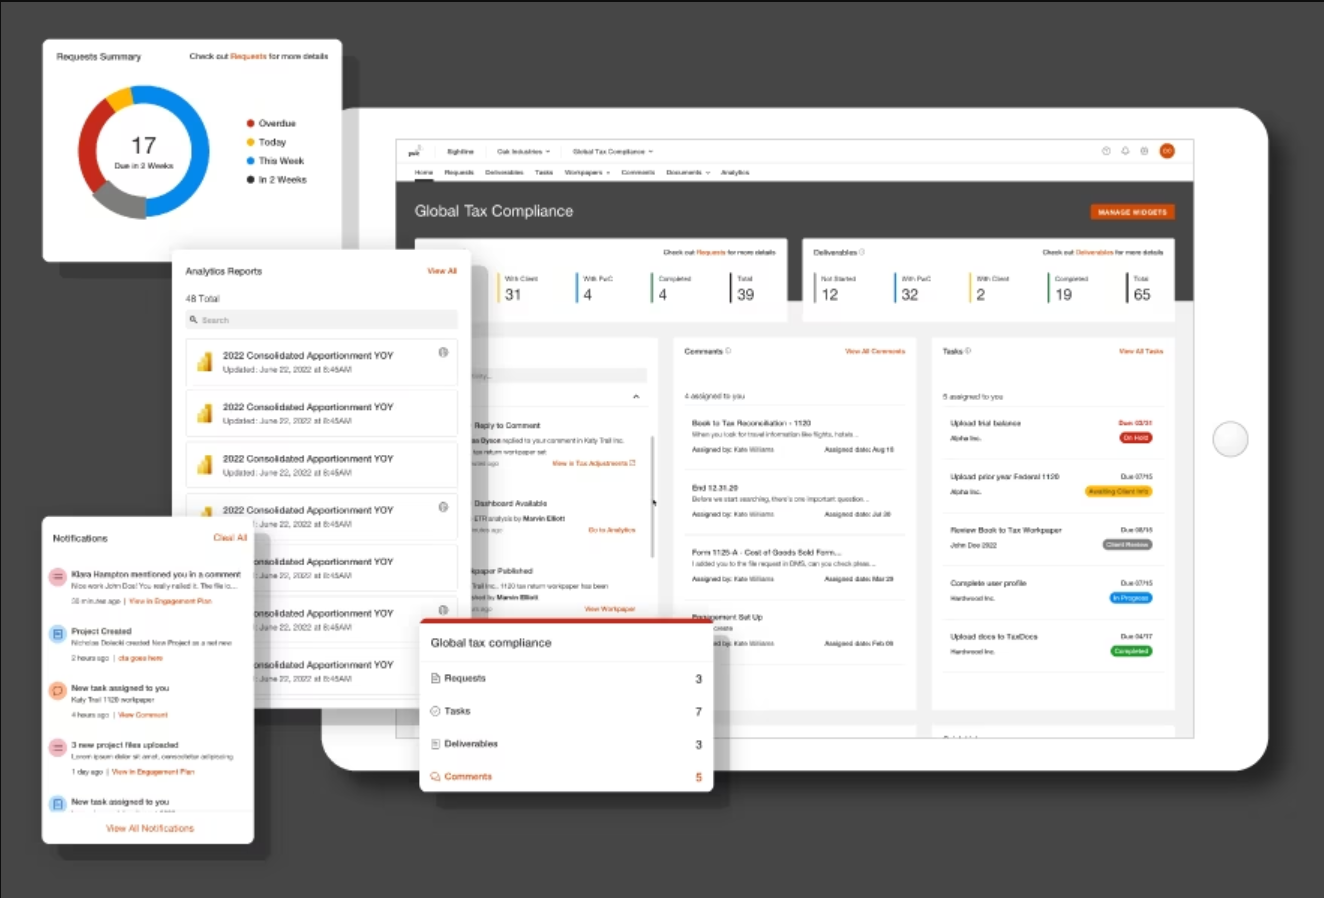Click the Tasks checkmark circle icon

click(435, 711)
